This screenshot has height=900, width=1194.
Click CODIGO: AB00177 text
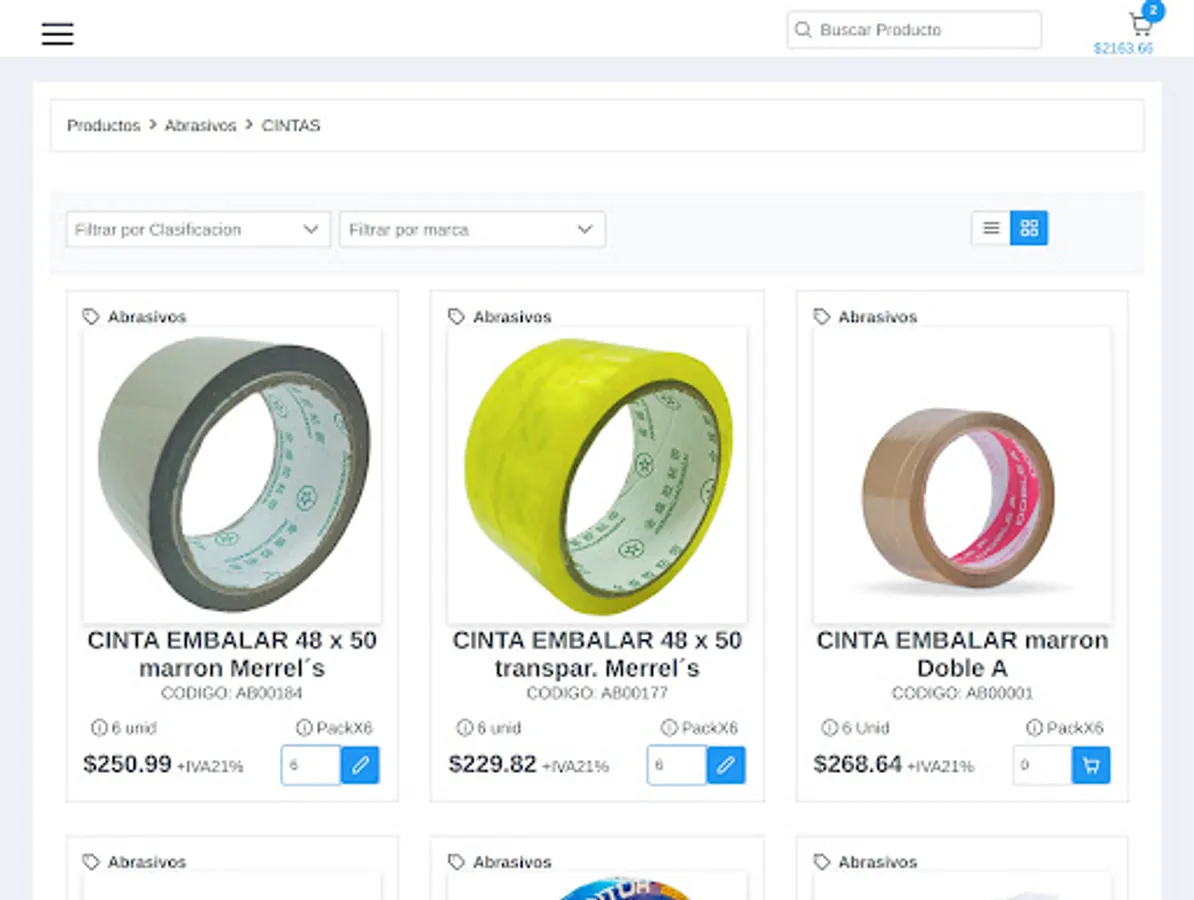[x=598, y=693]
